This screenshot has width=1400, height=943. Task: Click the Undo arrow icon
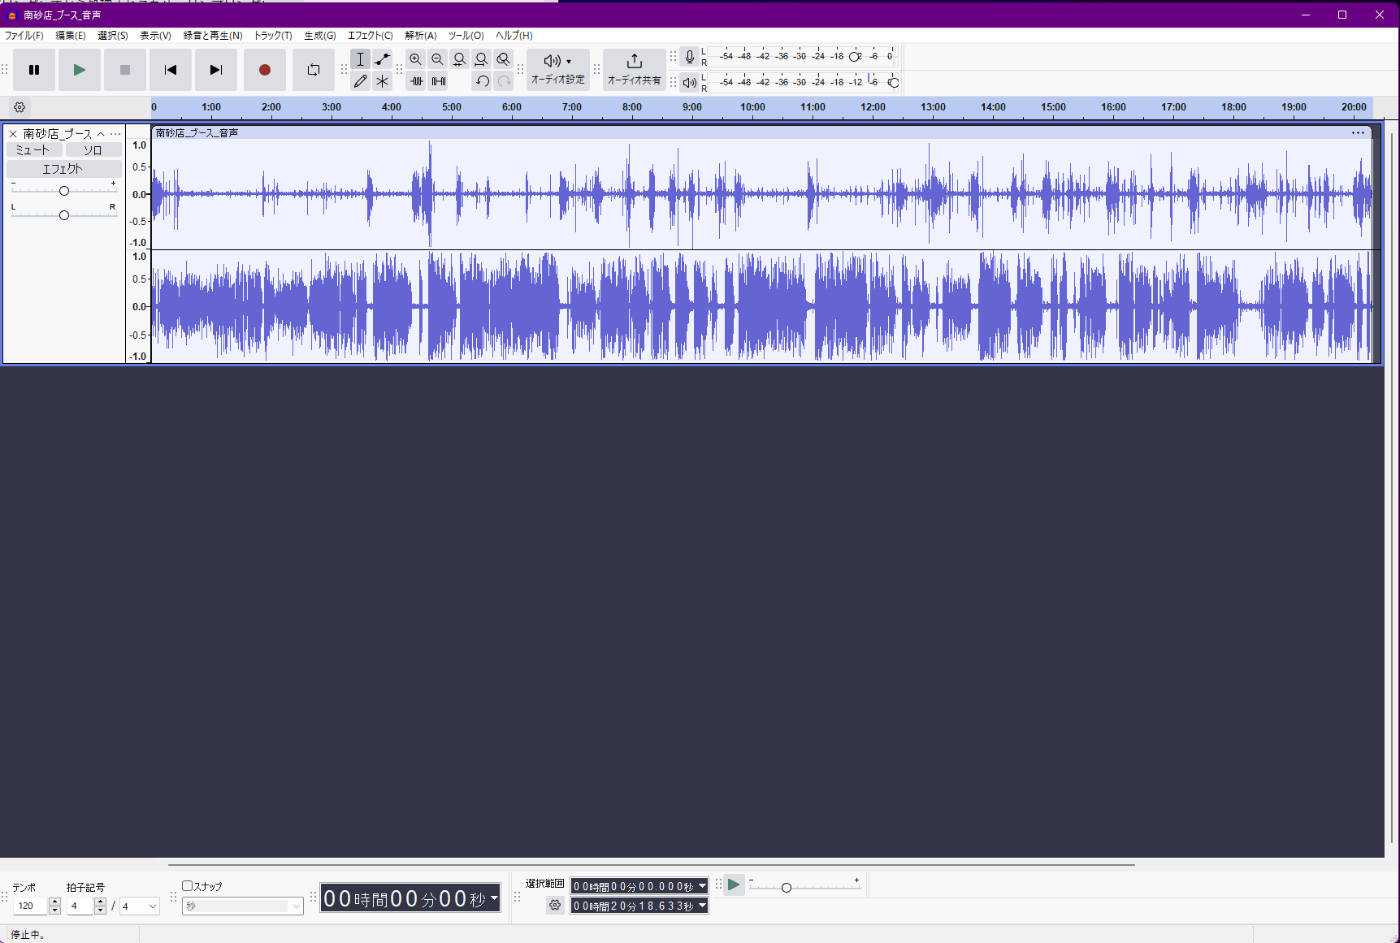(x=482, y=81)
